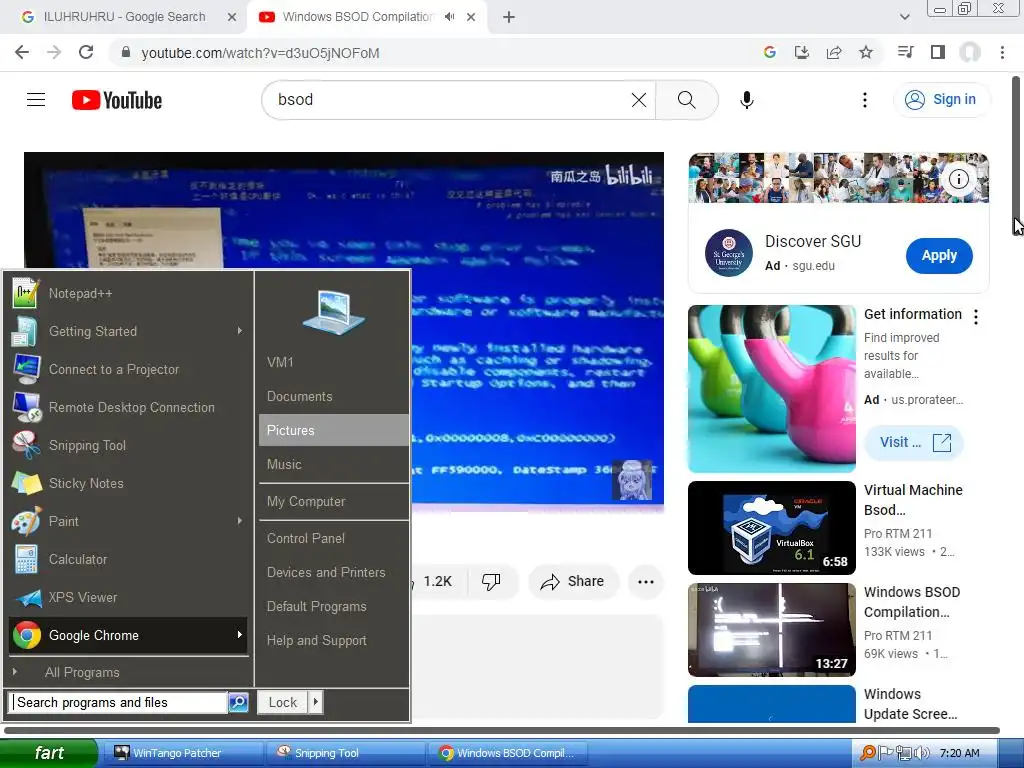Bookmark this page with star icon
1024x768 pixels.
click(x=866, y=52)
